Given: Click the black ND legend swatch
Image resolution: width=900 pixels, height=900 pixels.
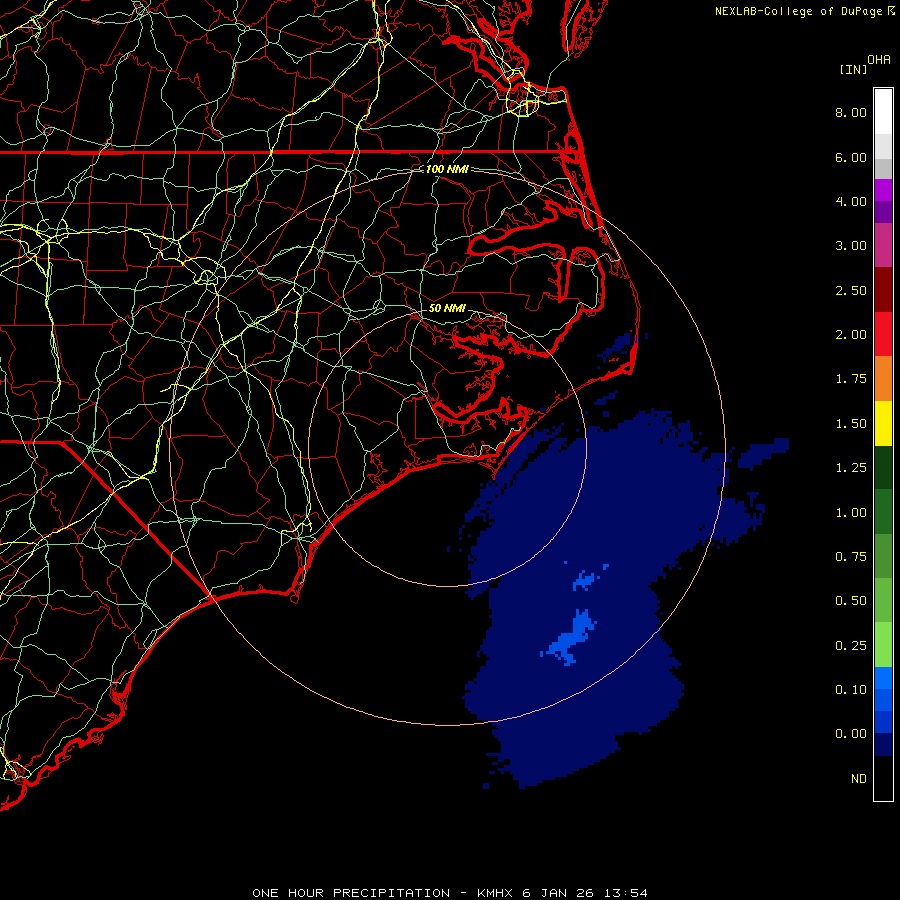Looking at the screenshot, I should coord(883,778).
